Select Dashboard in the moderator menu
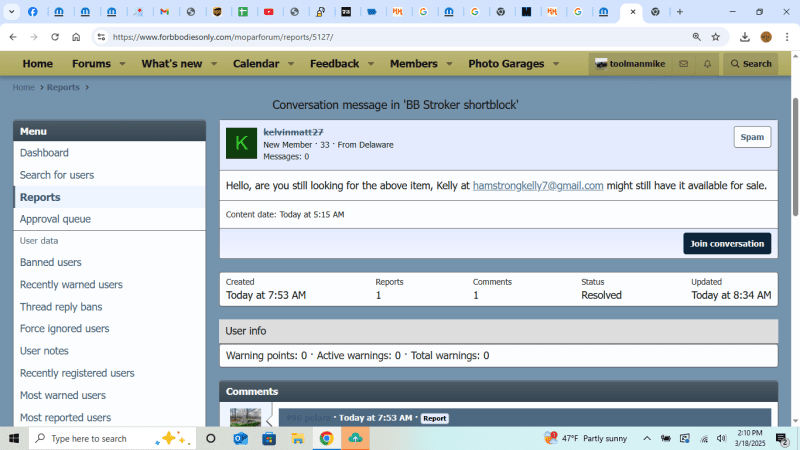This screenshot has width=800, height=450. [x=110, y=153]
